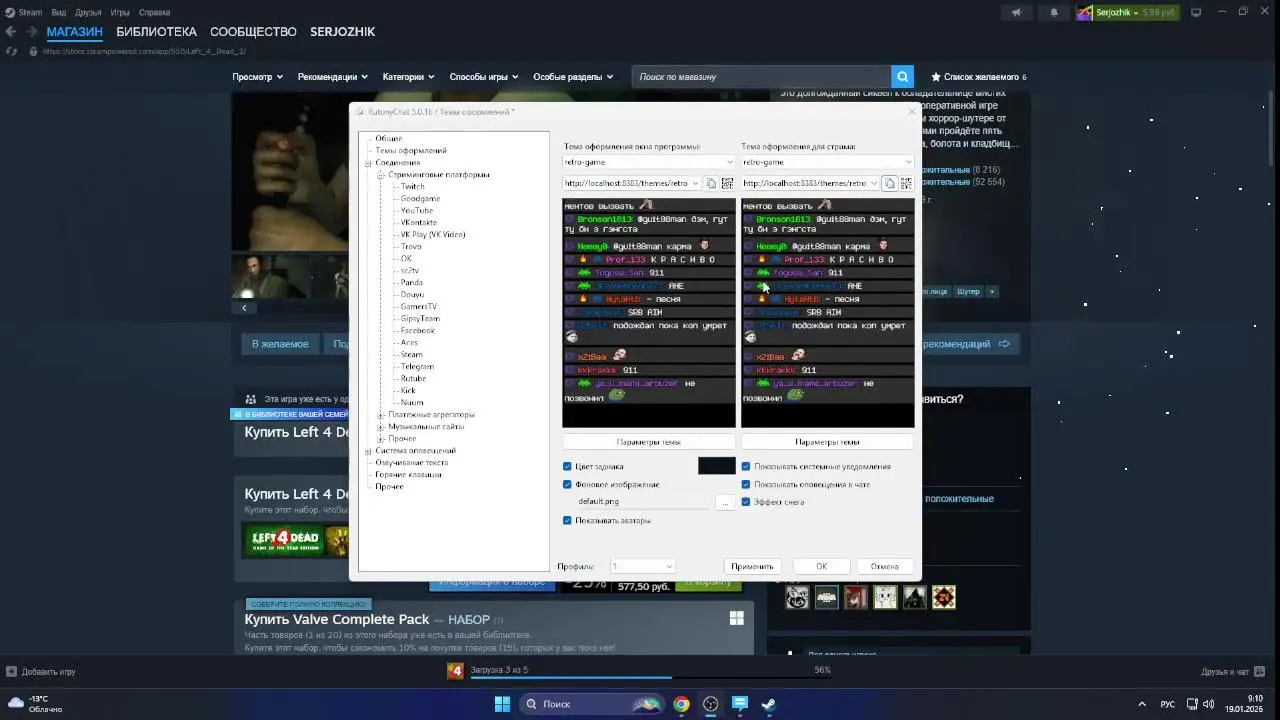Open the right Параметры темы button

click(827, 442)
